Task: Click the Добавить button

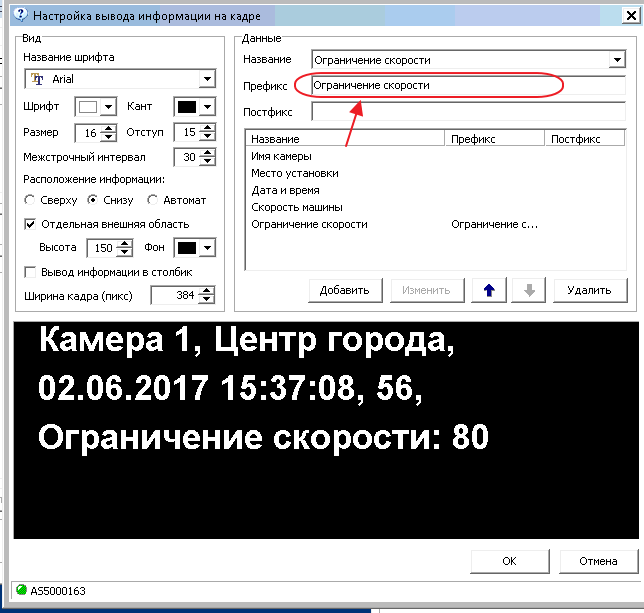Action: (345, 290)
